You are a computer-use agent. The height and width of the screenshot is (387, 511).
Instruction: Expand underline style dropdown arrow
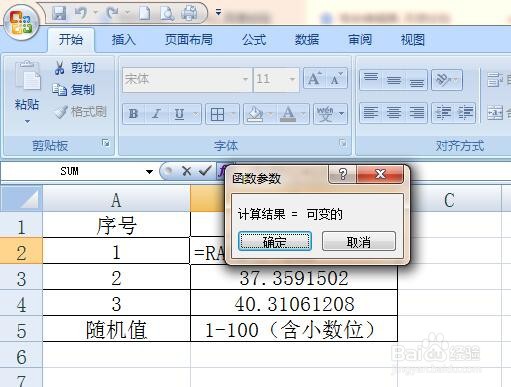196,114
